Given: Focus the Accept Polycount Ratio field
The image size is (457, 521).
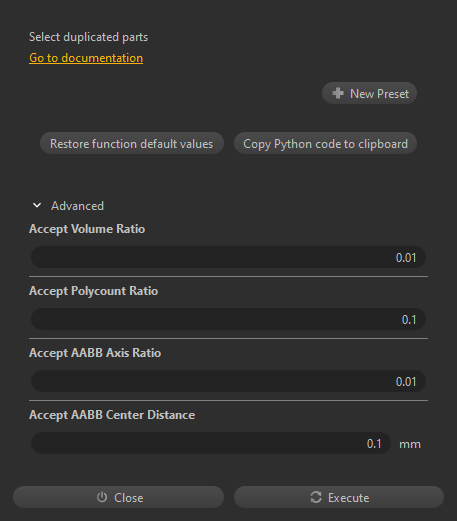Looking at the screenshot, I should click(228, 319).
